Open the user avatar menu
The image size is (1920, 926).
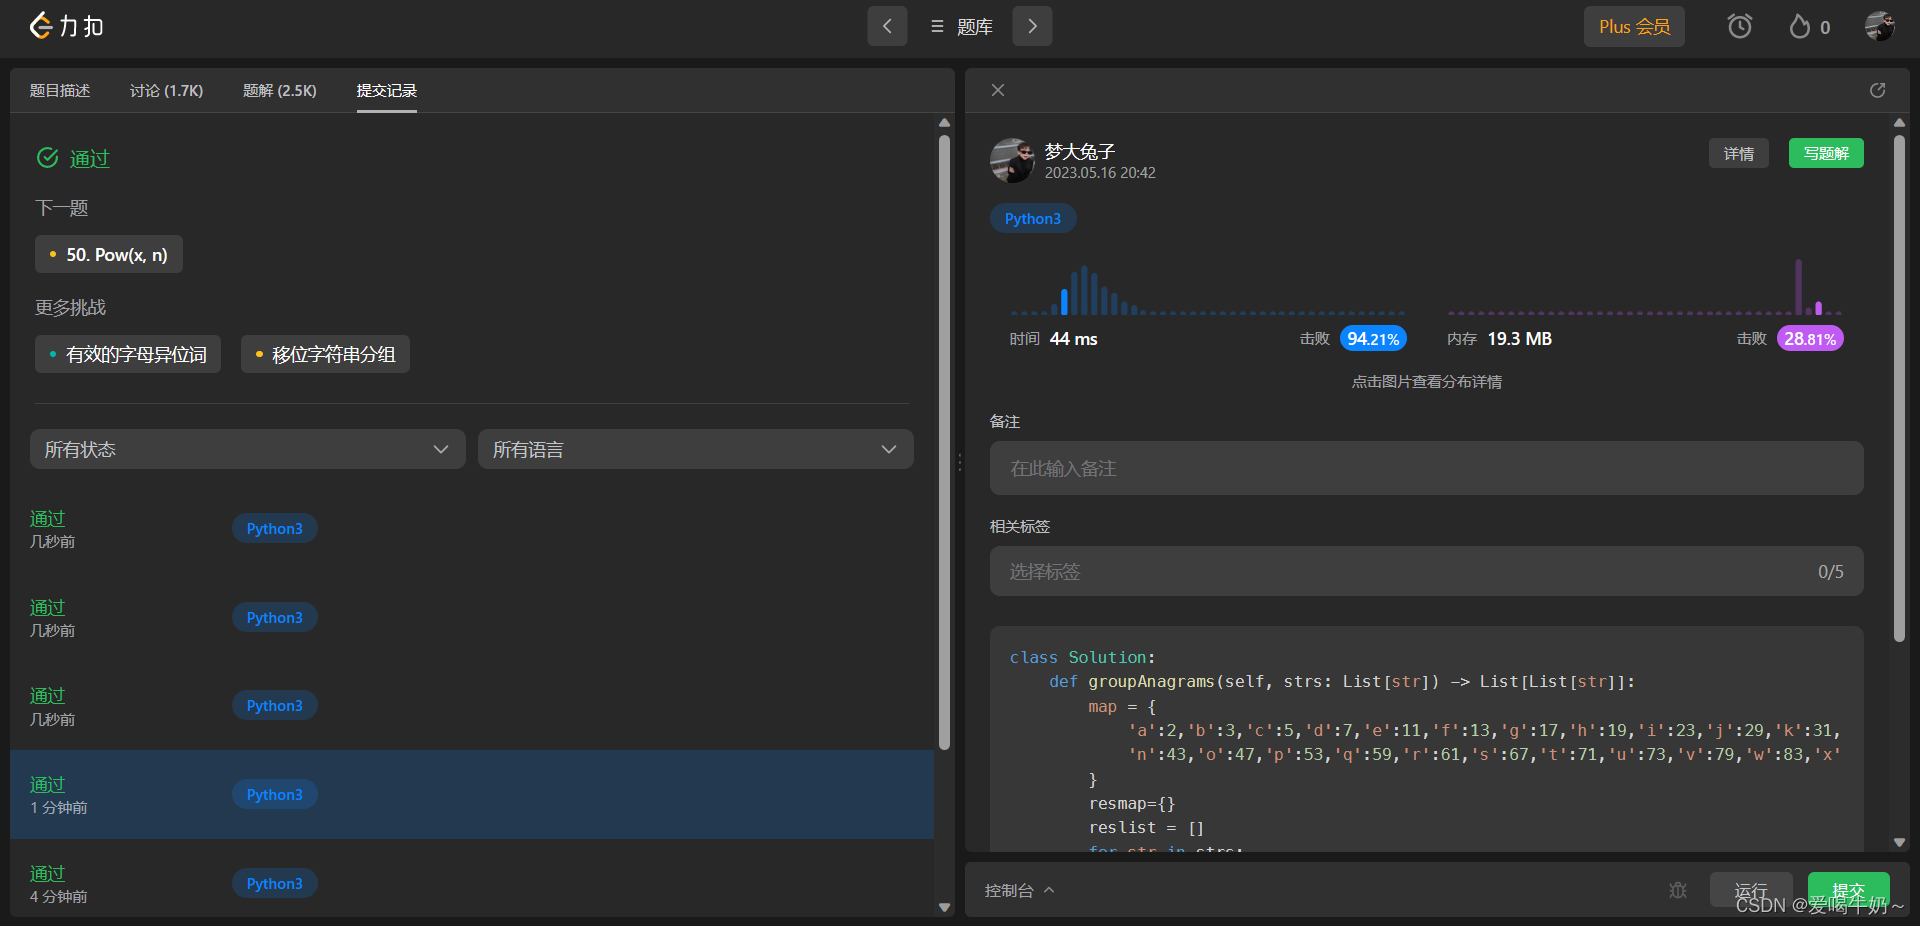click(x=1880, y=26)
